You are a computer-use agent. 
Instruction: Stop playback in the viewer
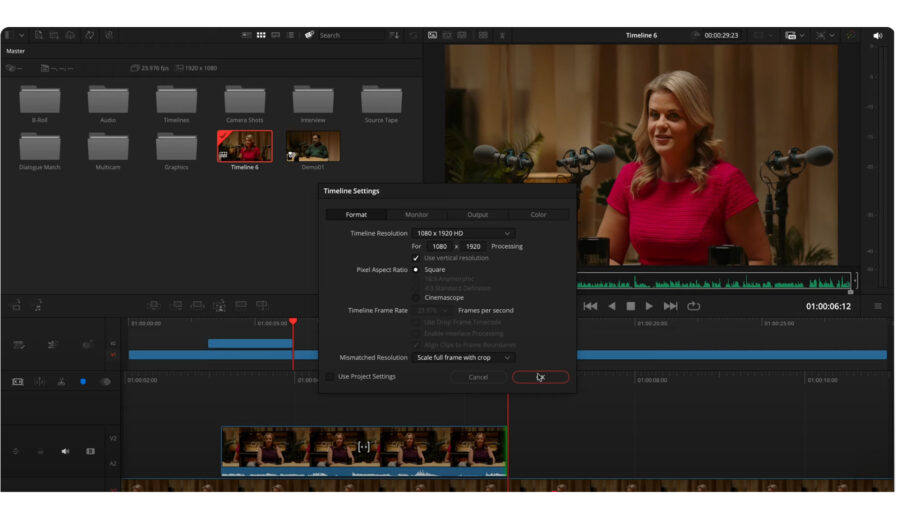pyautogui.click(x=630, y=306)
